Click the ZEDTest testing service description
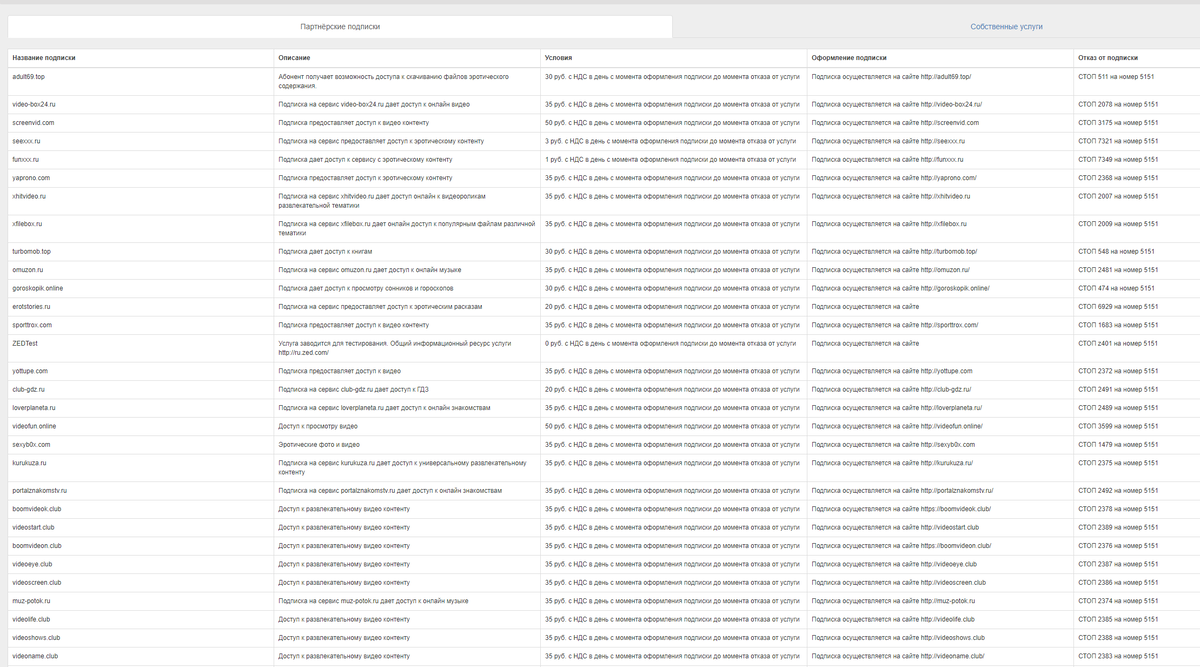The width and height of the screenshot is (1200, 667). [394, 348]
